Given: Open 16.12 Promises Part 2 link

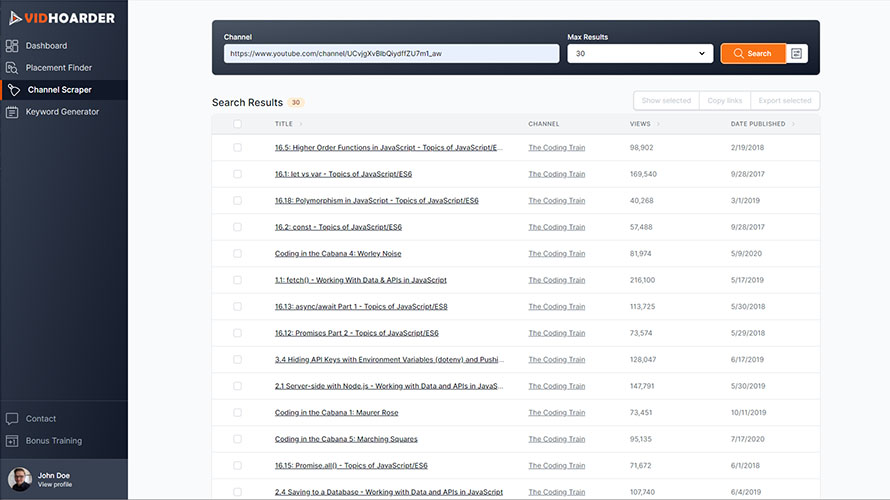Looking at the screenshot, I should pos(356,333).
